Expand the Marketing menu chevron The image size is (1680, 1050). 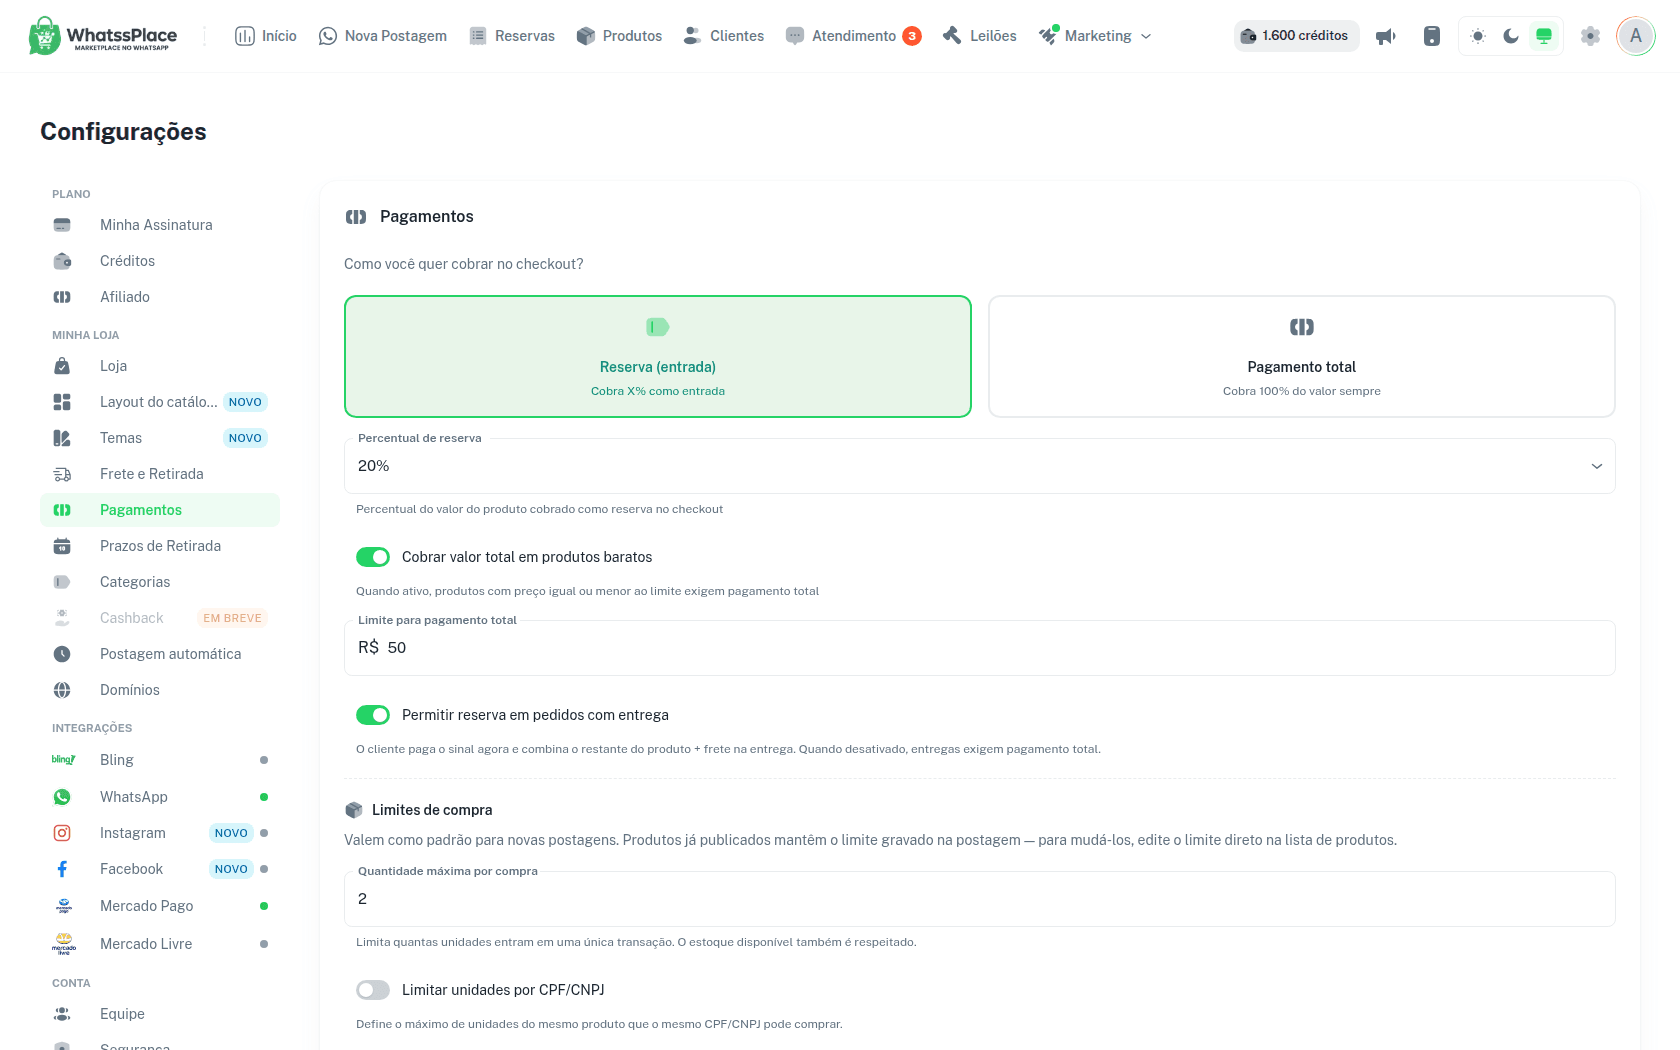pos(1146,37)
